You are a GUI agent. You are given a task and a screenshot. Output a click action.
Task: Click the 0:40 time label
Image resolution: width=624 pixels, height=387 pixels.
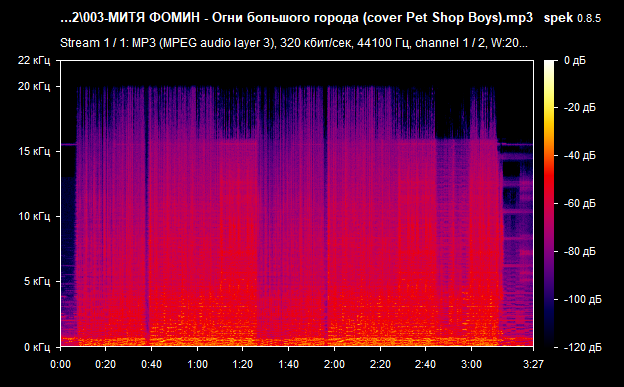click(151, 364)
